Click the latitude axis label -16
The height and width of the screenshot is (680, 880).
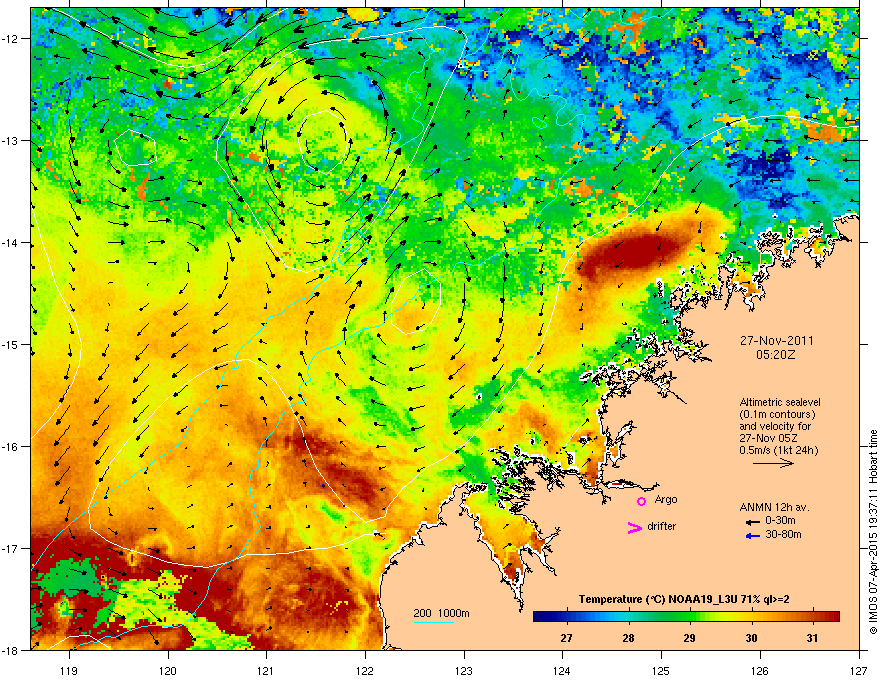[10, 446]
